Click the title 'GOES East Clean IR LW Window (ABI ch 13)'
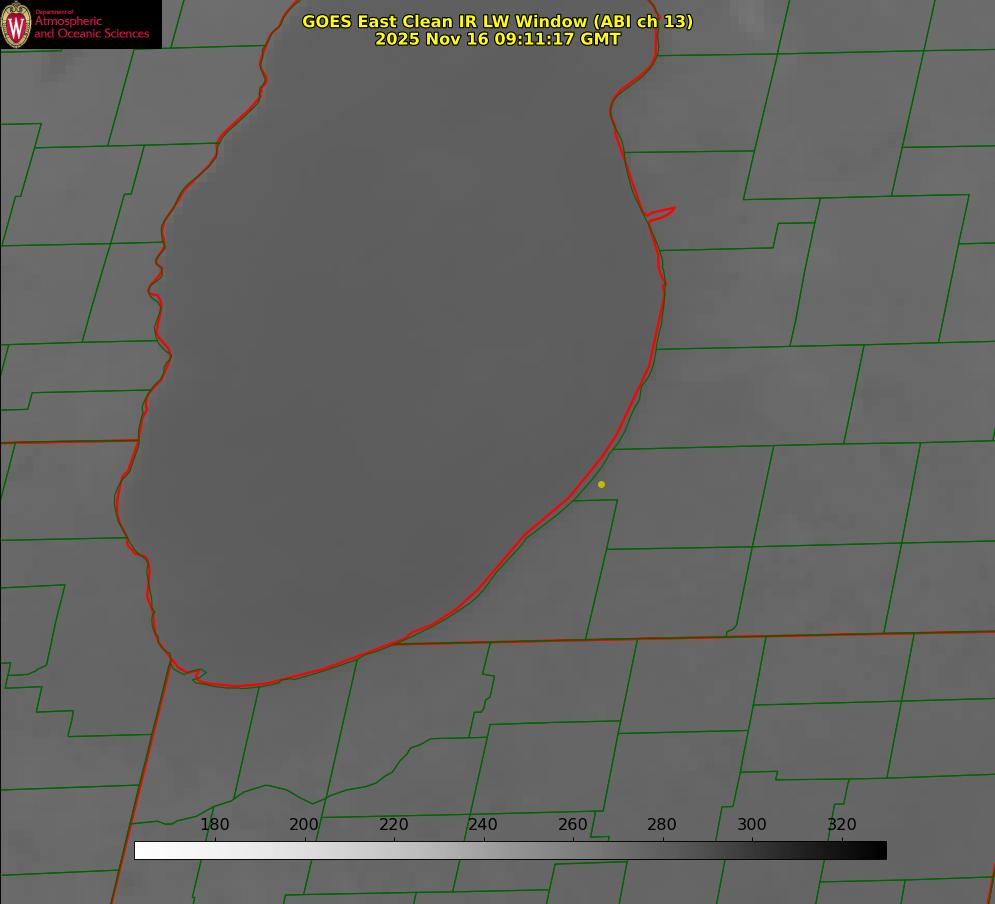This screenshot has height=904, width=995. (x=498, y=21)
